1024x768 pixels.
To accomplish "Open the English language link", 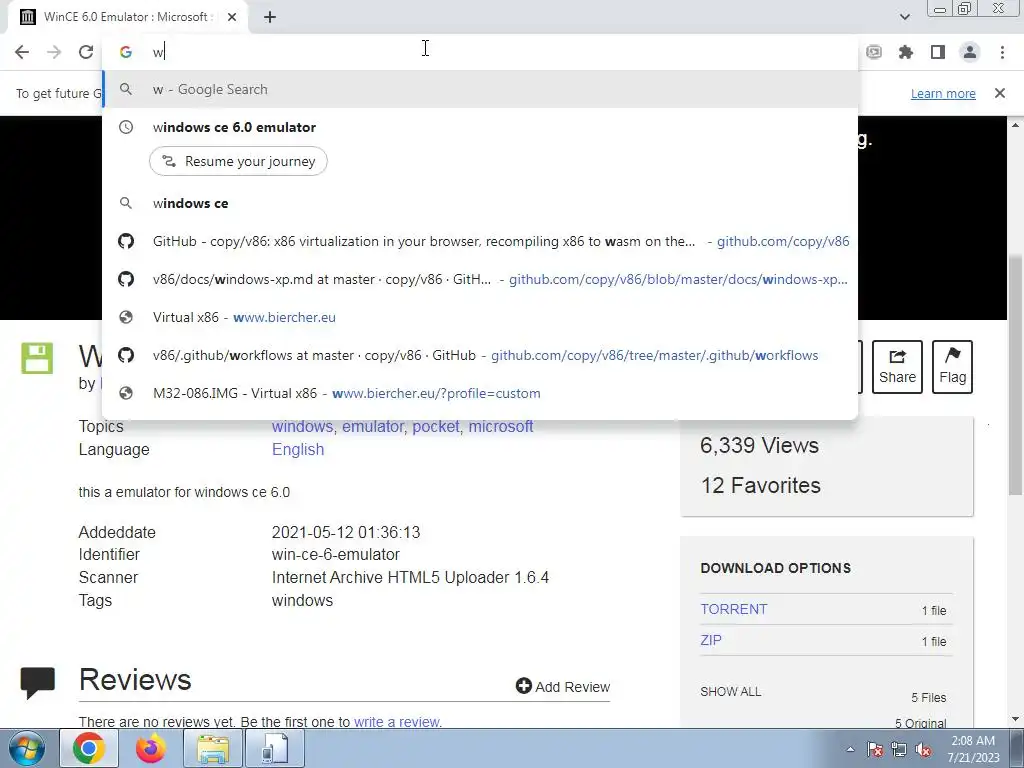I will (x=298, y=449).
